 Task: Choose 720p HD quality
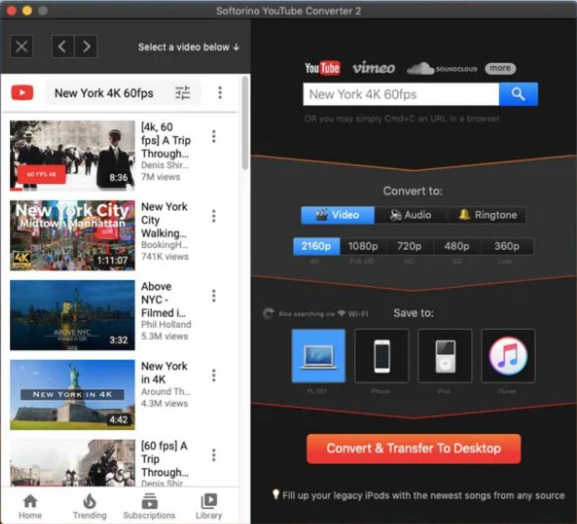tap(410, 246)
